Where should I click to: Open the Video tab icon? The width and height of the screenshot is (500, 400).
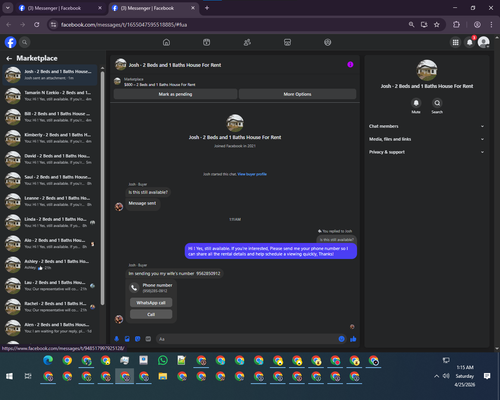click(207, 42)
